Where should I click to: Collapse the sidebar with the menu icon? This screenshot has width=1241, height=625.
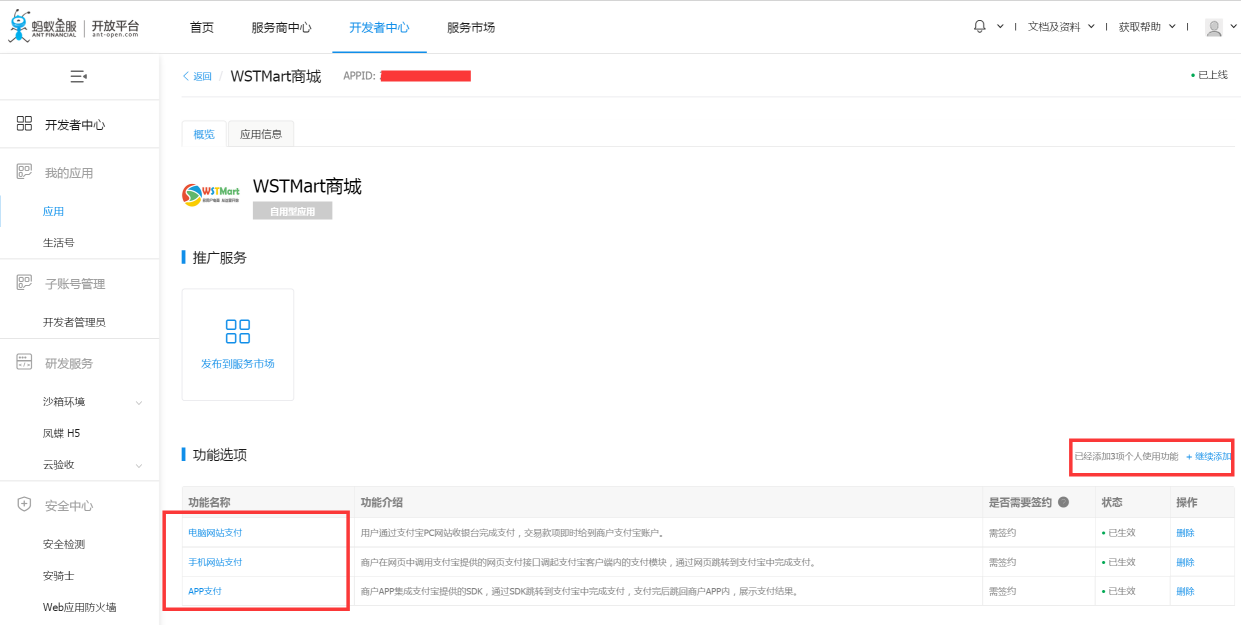pyautogui.click(x=79, y=77)
